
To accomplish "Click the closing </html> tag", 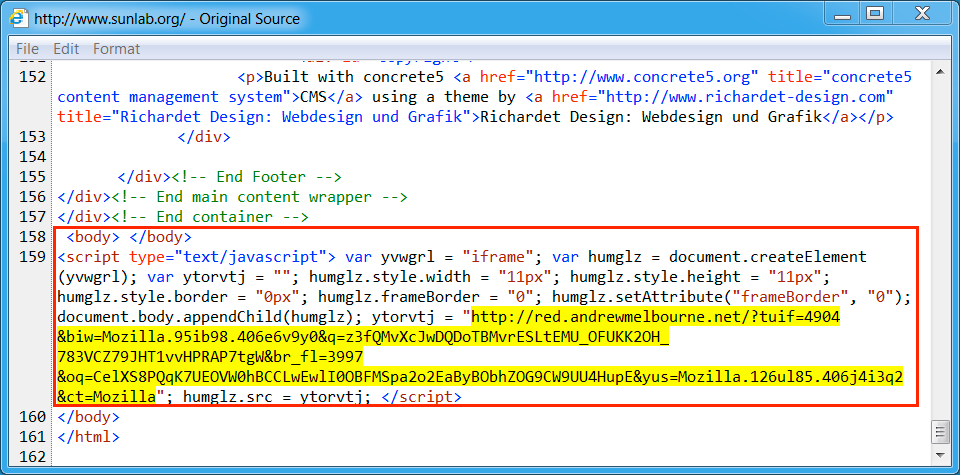I will pos(88,438).
